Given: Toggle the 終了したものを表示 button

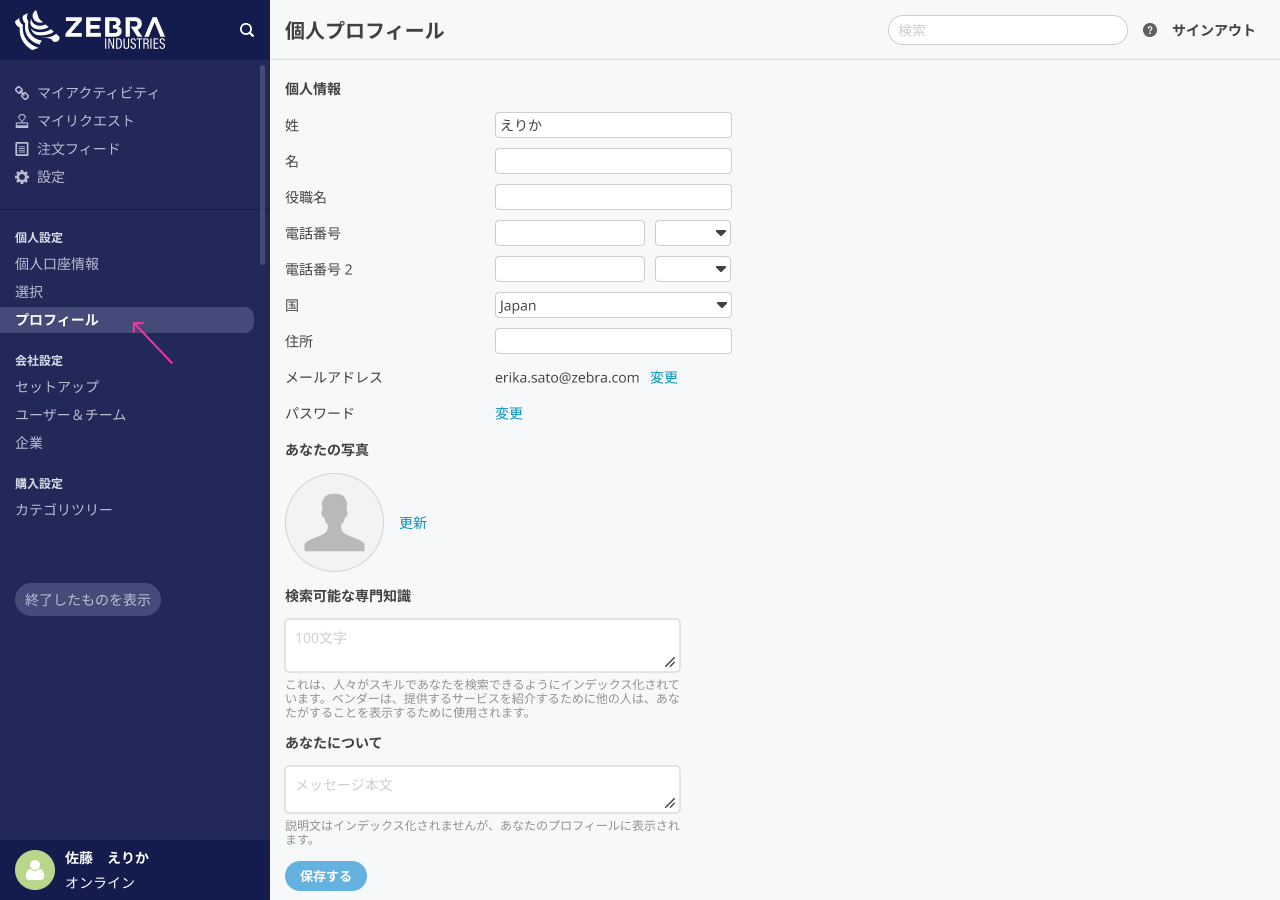Looking at the screenshot, I should 88,600.
